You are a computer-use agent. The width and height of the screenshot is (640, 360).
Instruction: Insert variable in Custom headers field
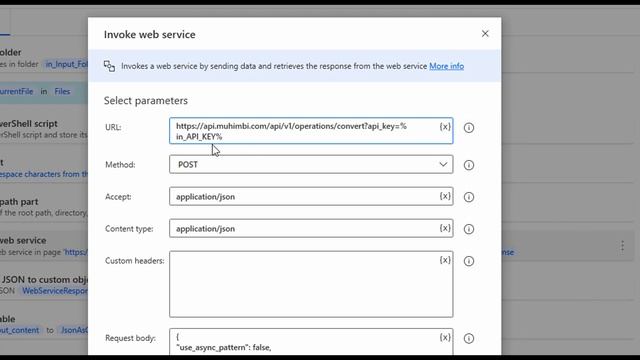(444, 260)
